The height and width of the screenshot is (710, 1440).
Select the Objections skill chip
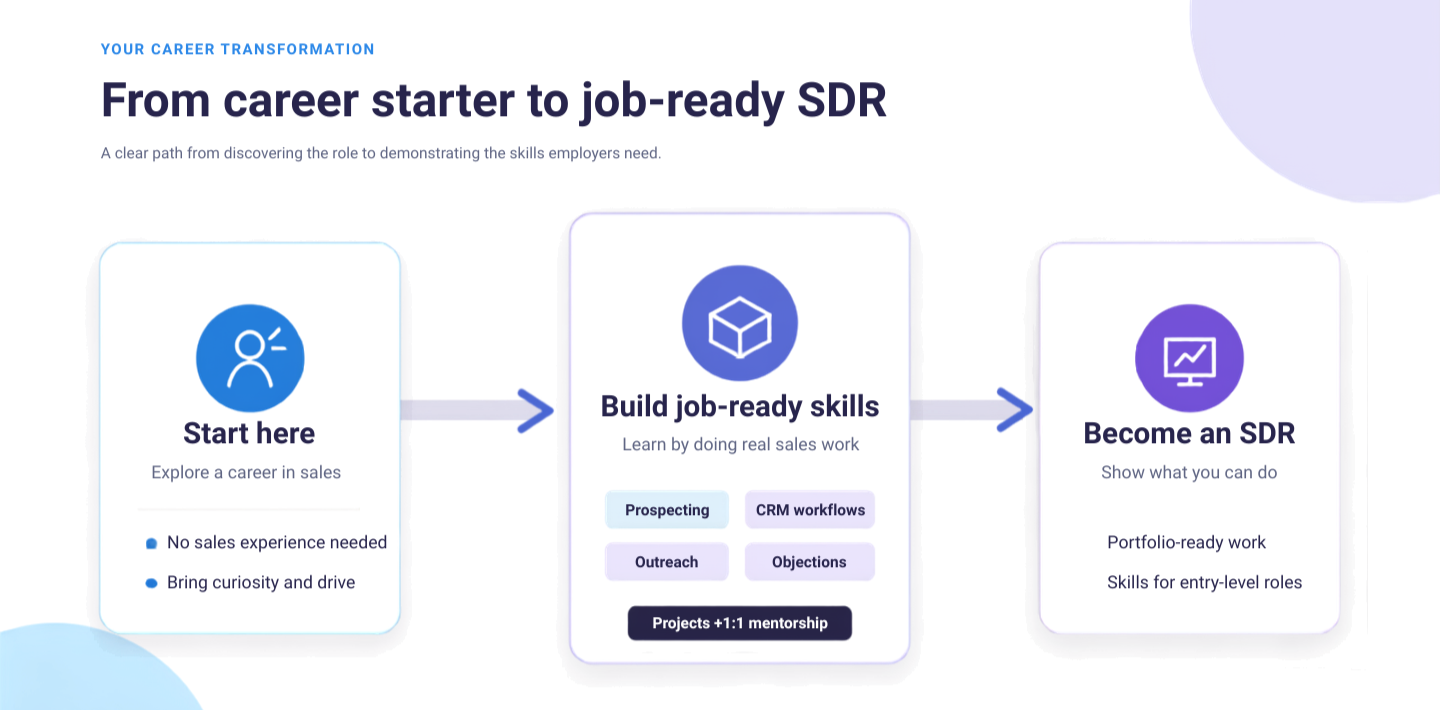(810, 562)
